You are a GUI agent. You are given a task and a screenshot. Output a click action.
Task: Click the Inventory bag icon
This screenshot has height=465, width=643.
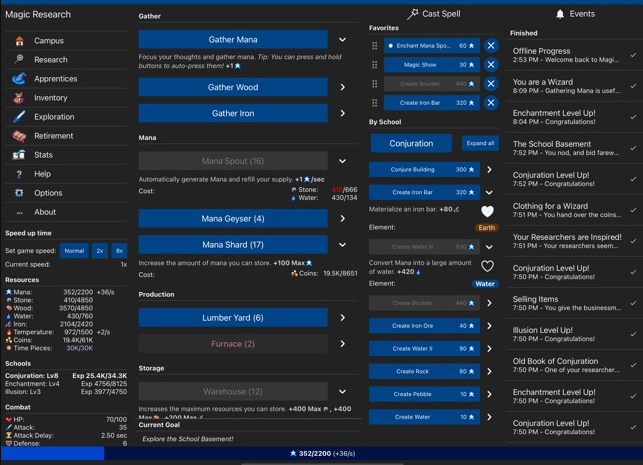(x=19, y=98)
